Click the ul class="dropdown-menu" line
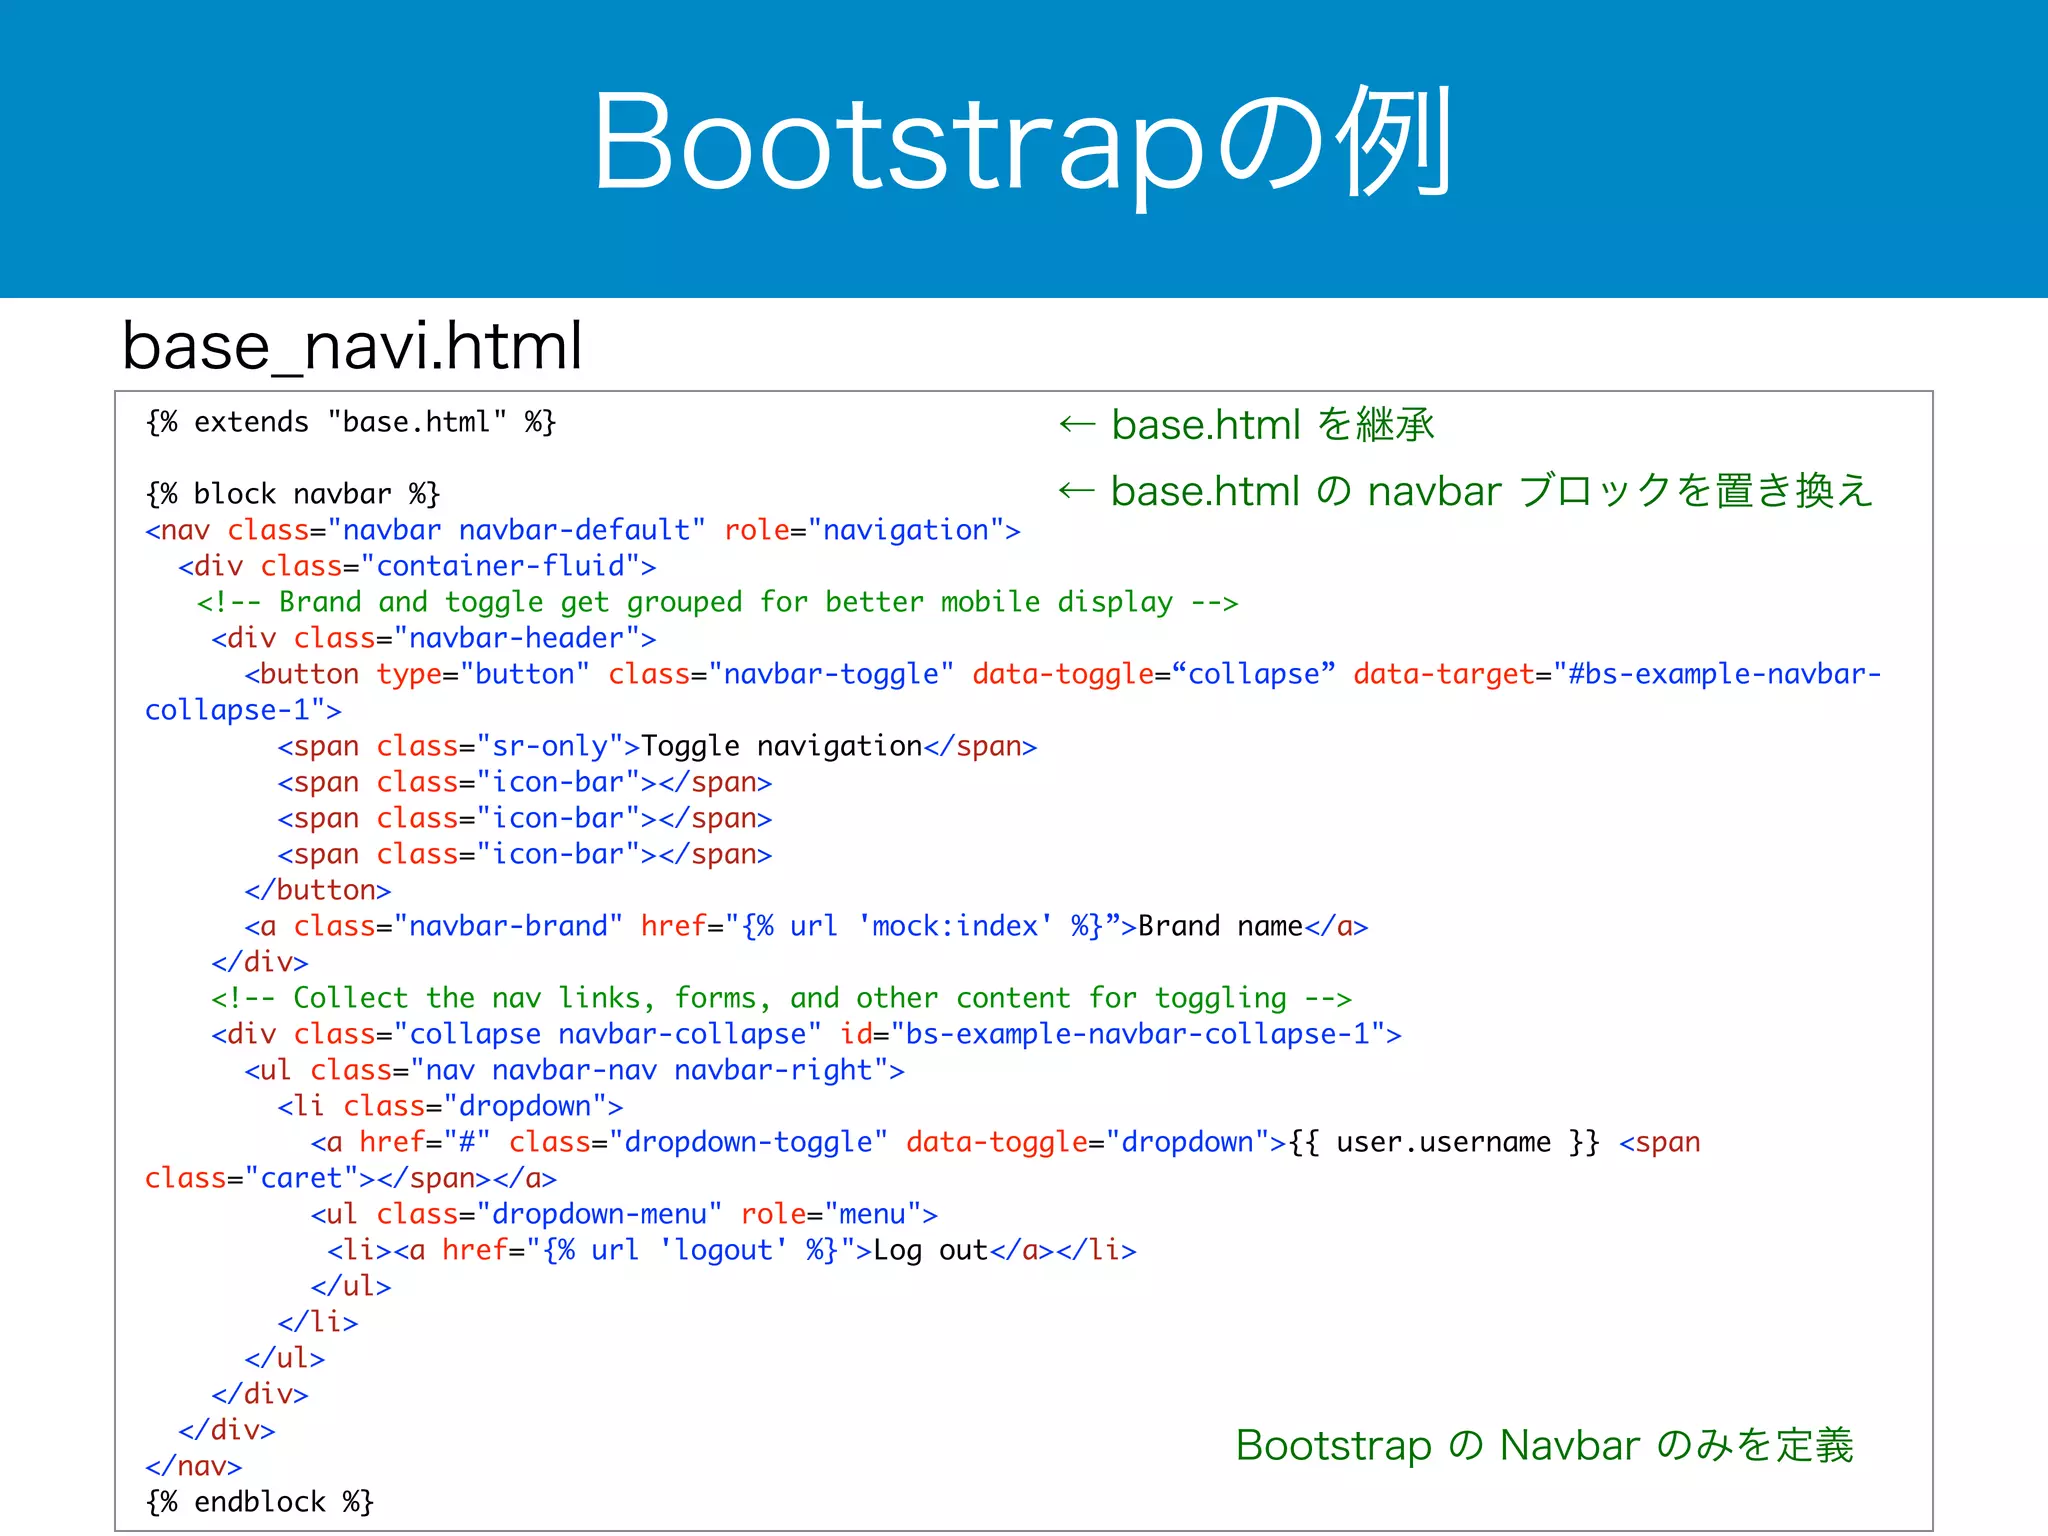Screen dimensions: 2048x1536 pos(624,1214)
